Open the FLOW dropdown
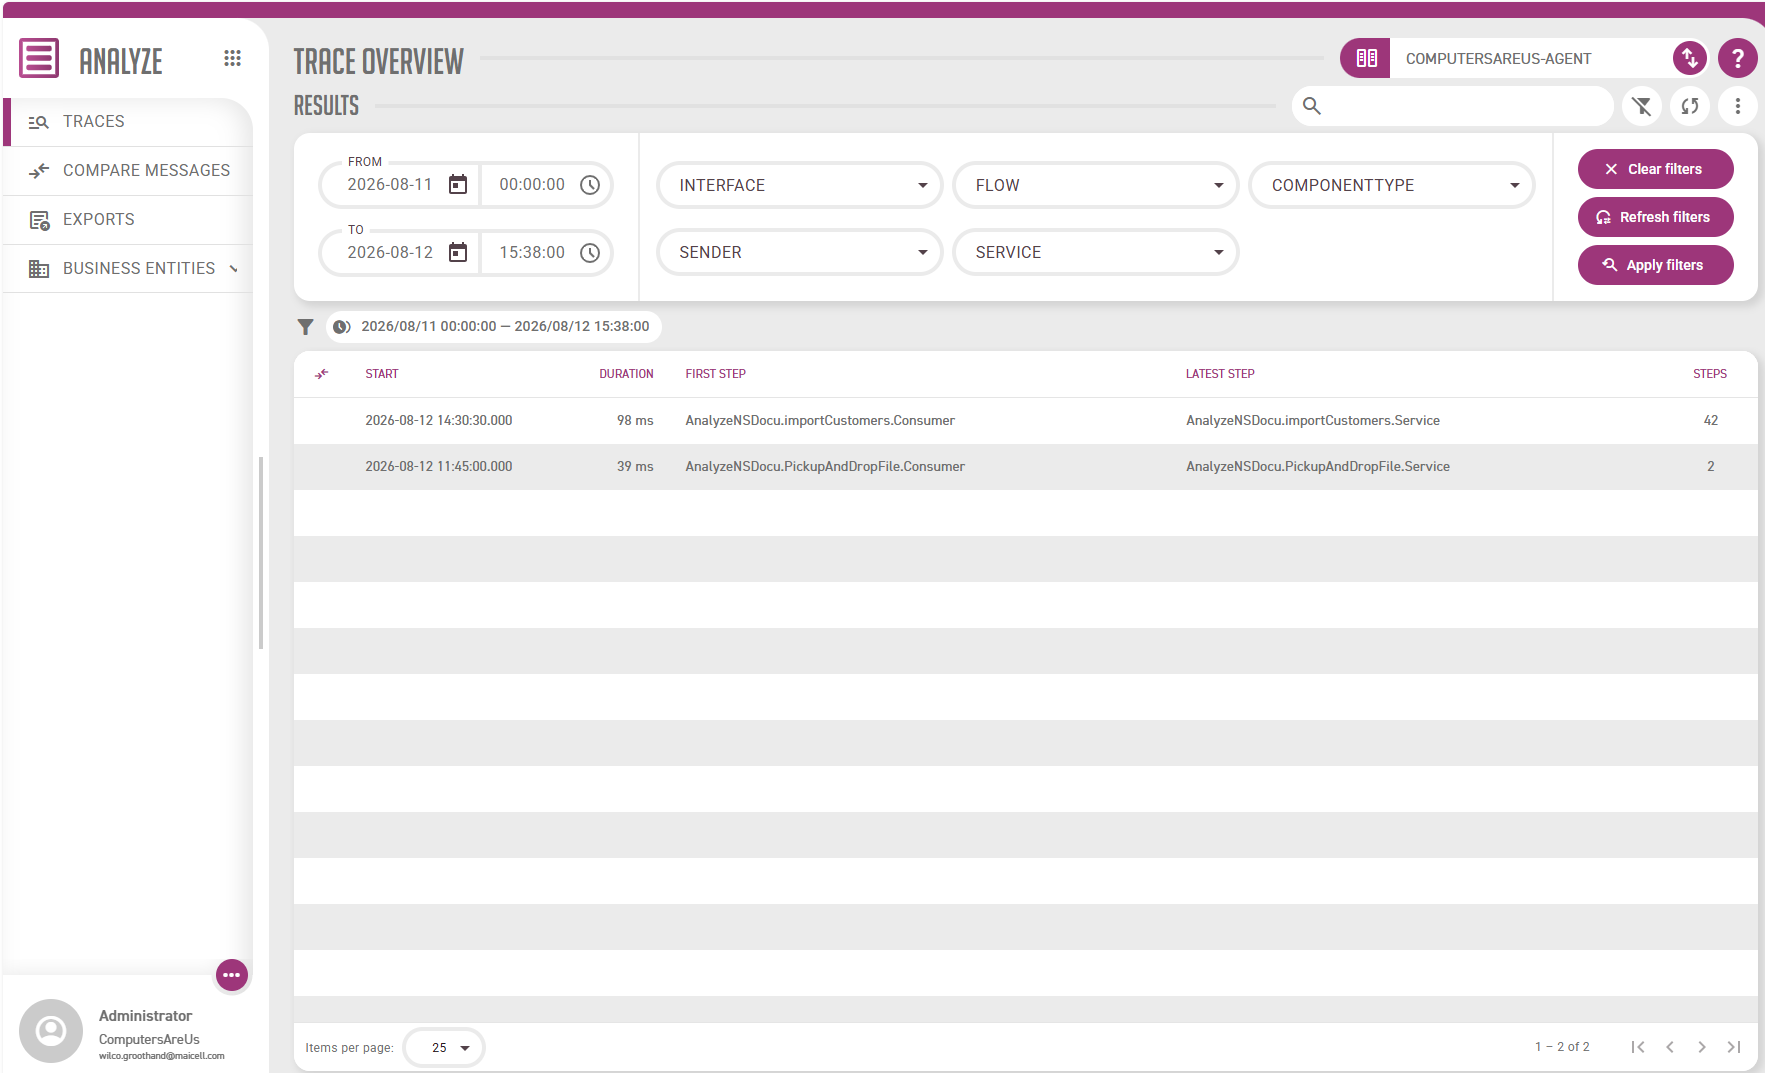 click(1096, 185)
